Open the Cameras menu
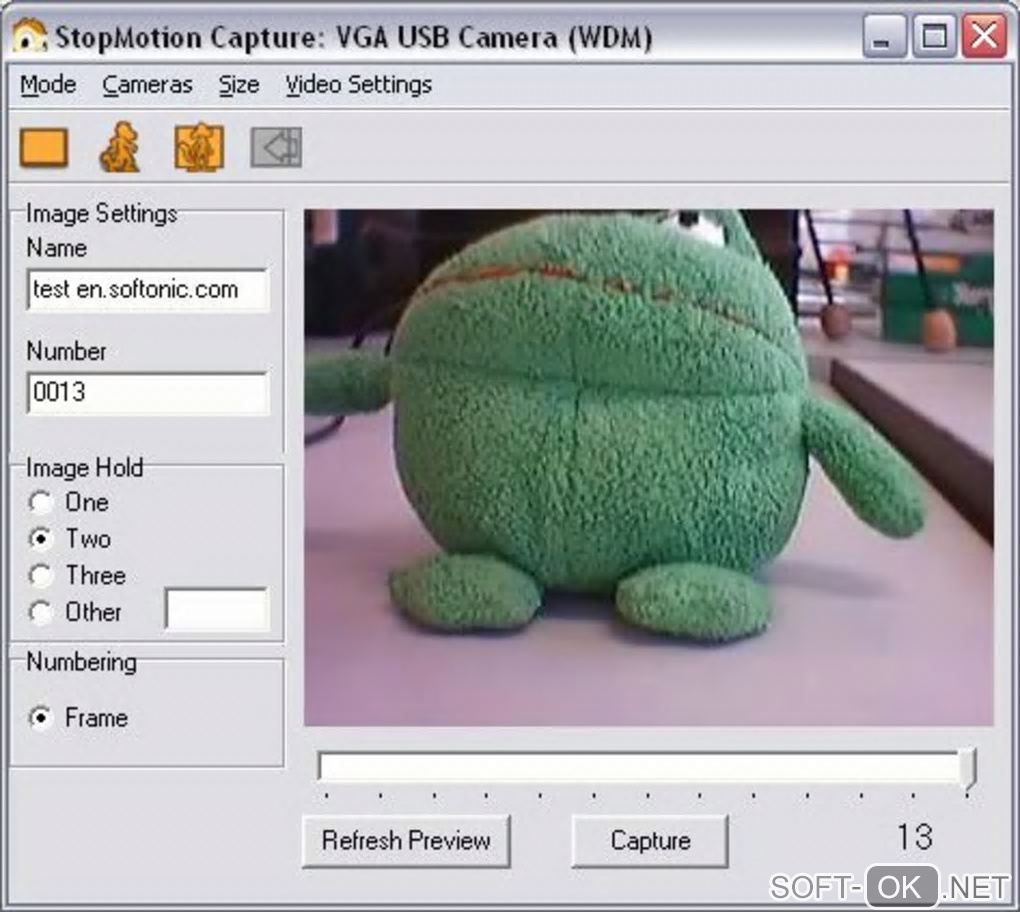 click(x=147, y=85)
